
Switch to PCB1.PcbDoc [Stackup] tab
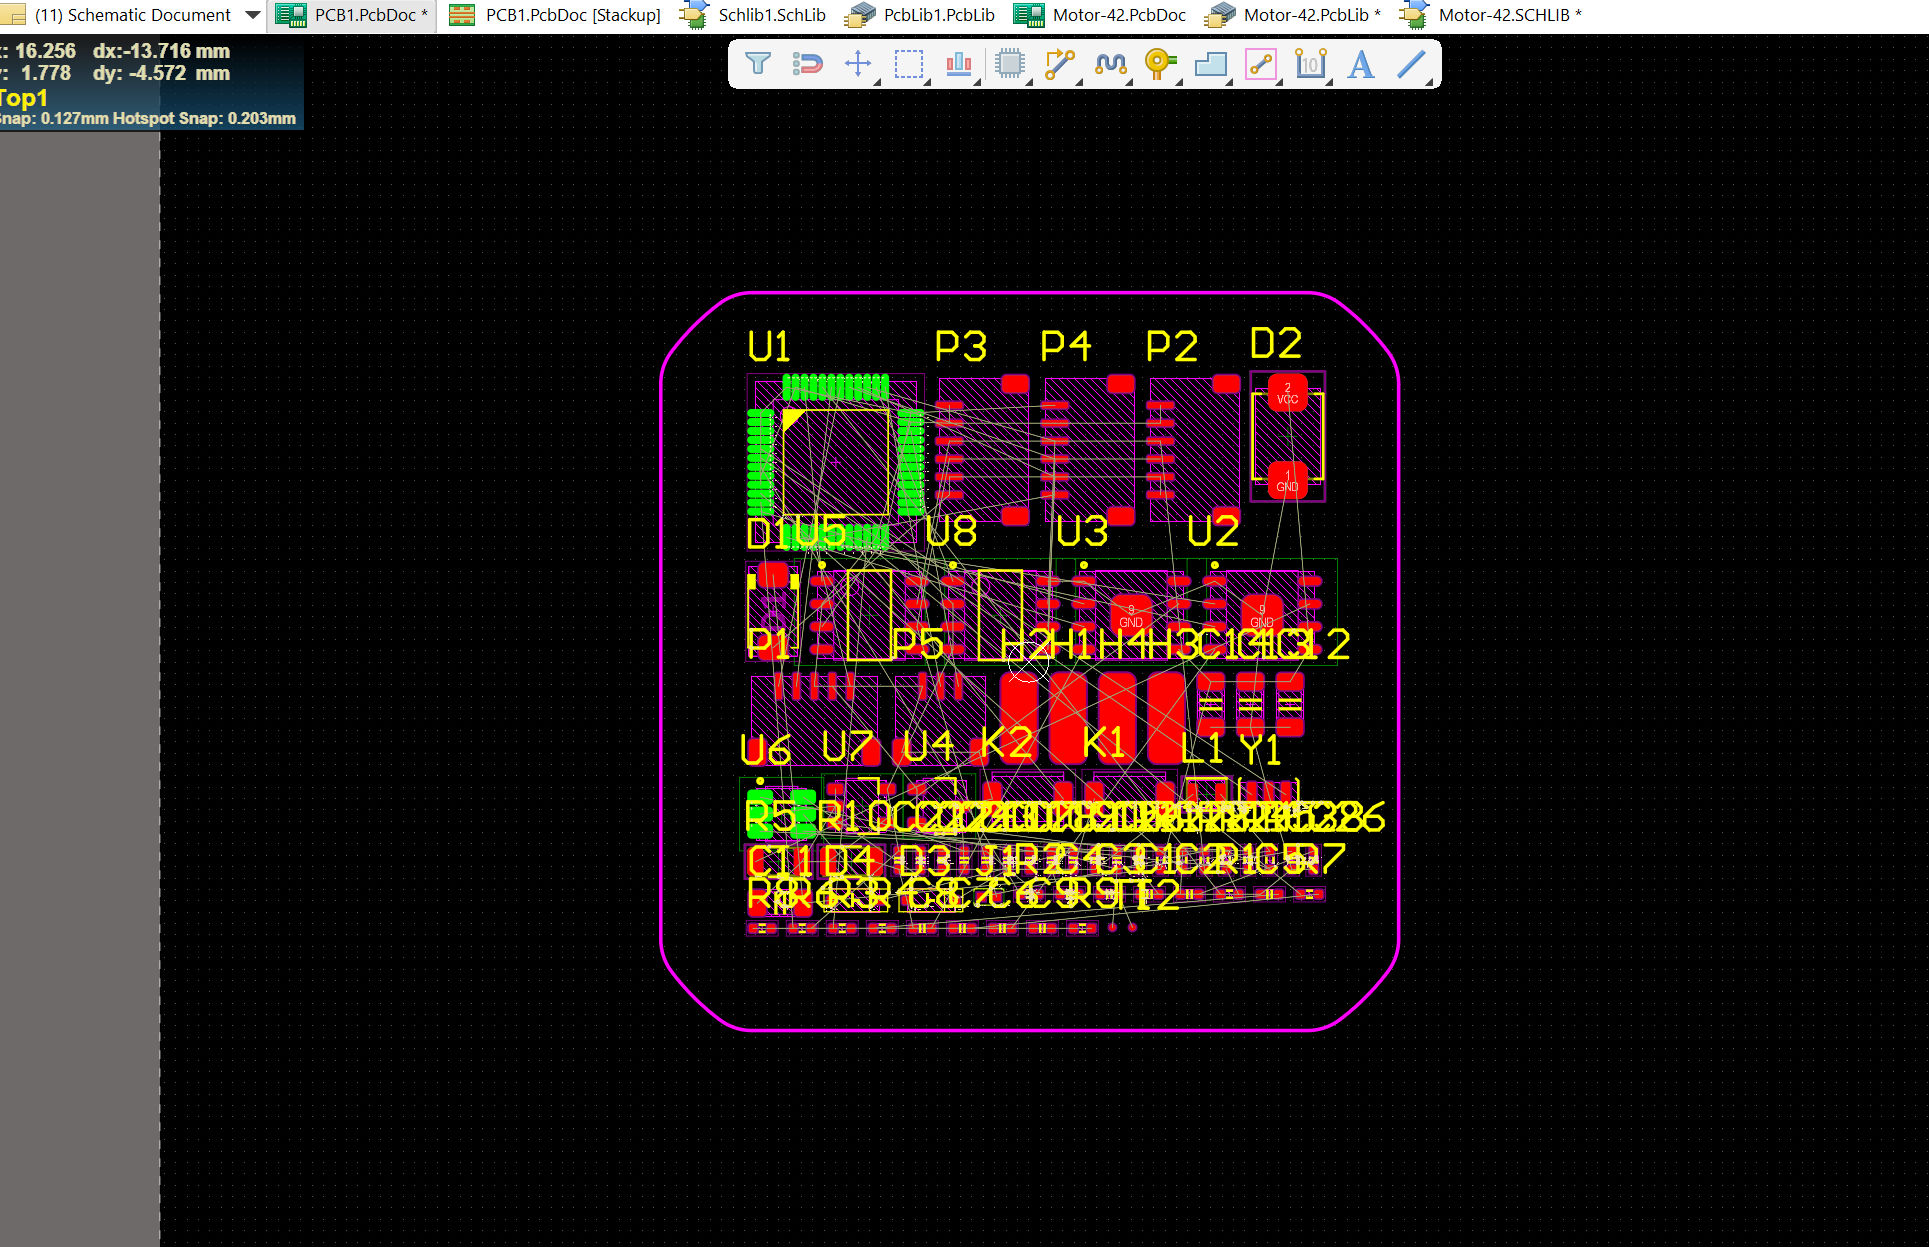coord(572,15)
